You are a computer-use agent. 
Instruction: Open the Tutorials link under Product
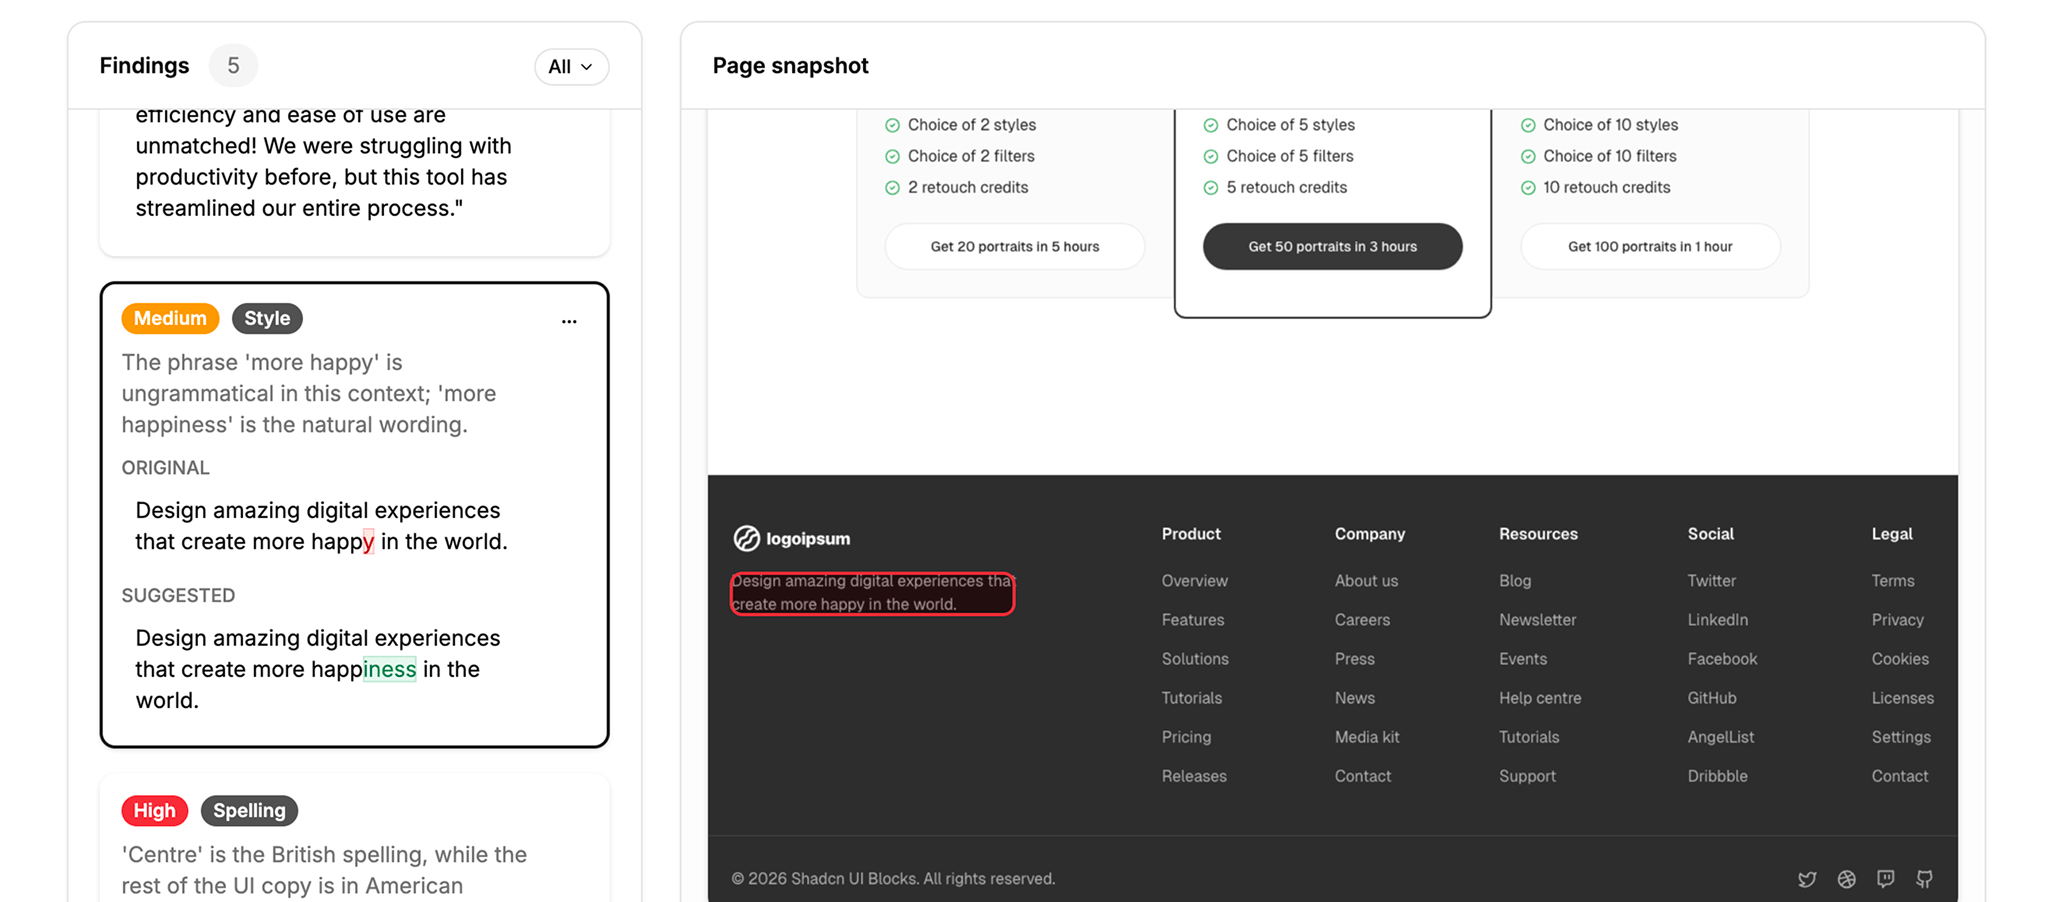click(1191, 698)
